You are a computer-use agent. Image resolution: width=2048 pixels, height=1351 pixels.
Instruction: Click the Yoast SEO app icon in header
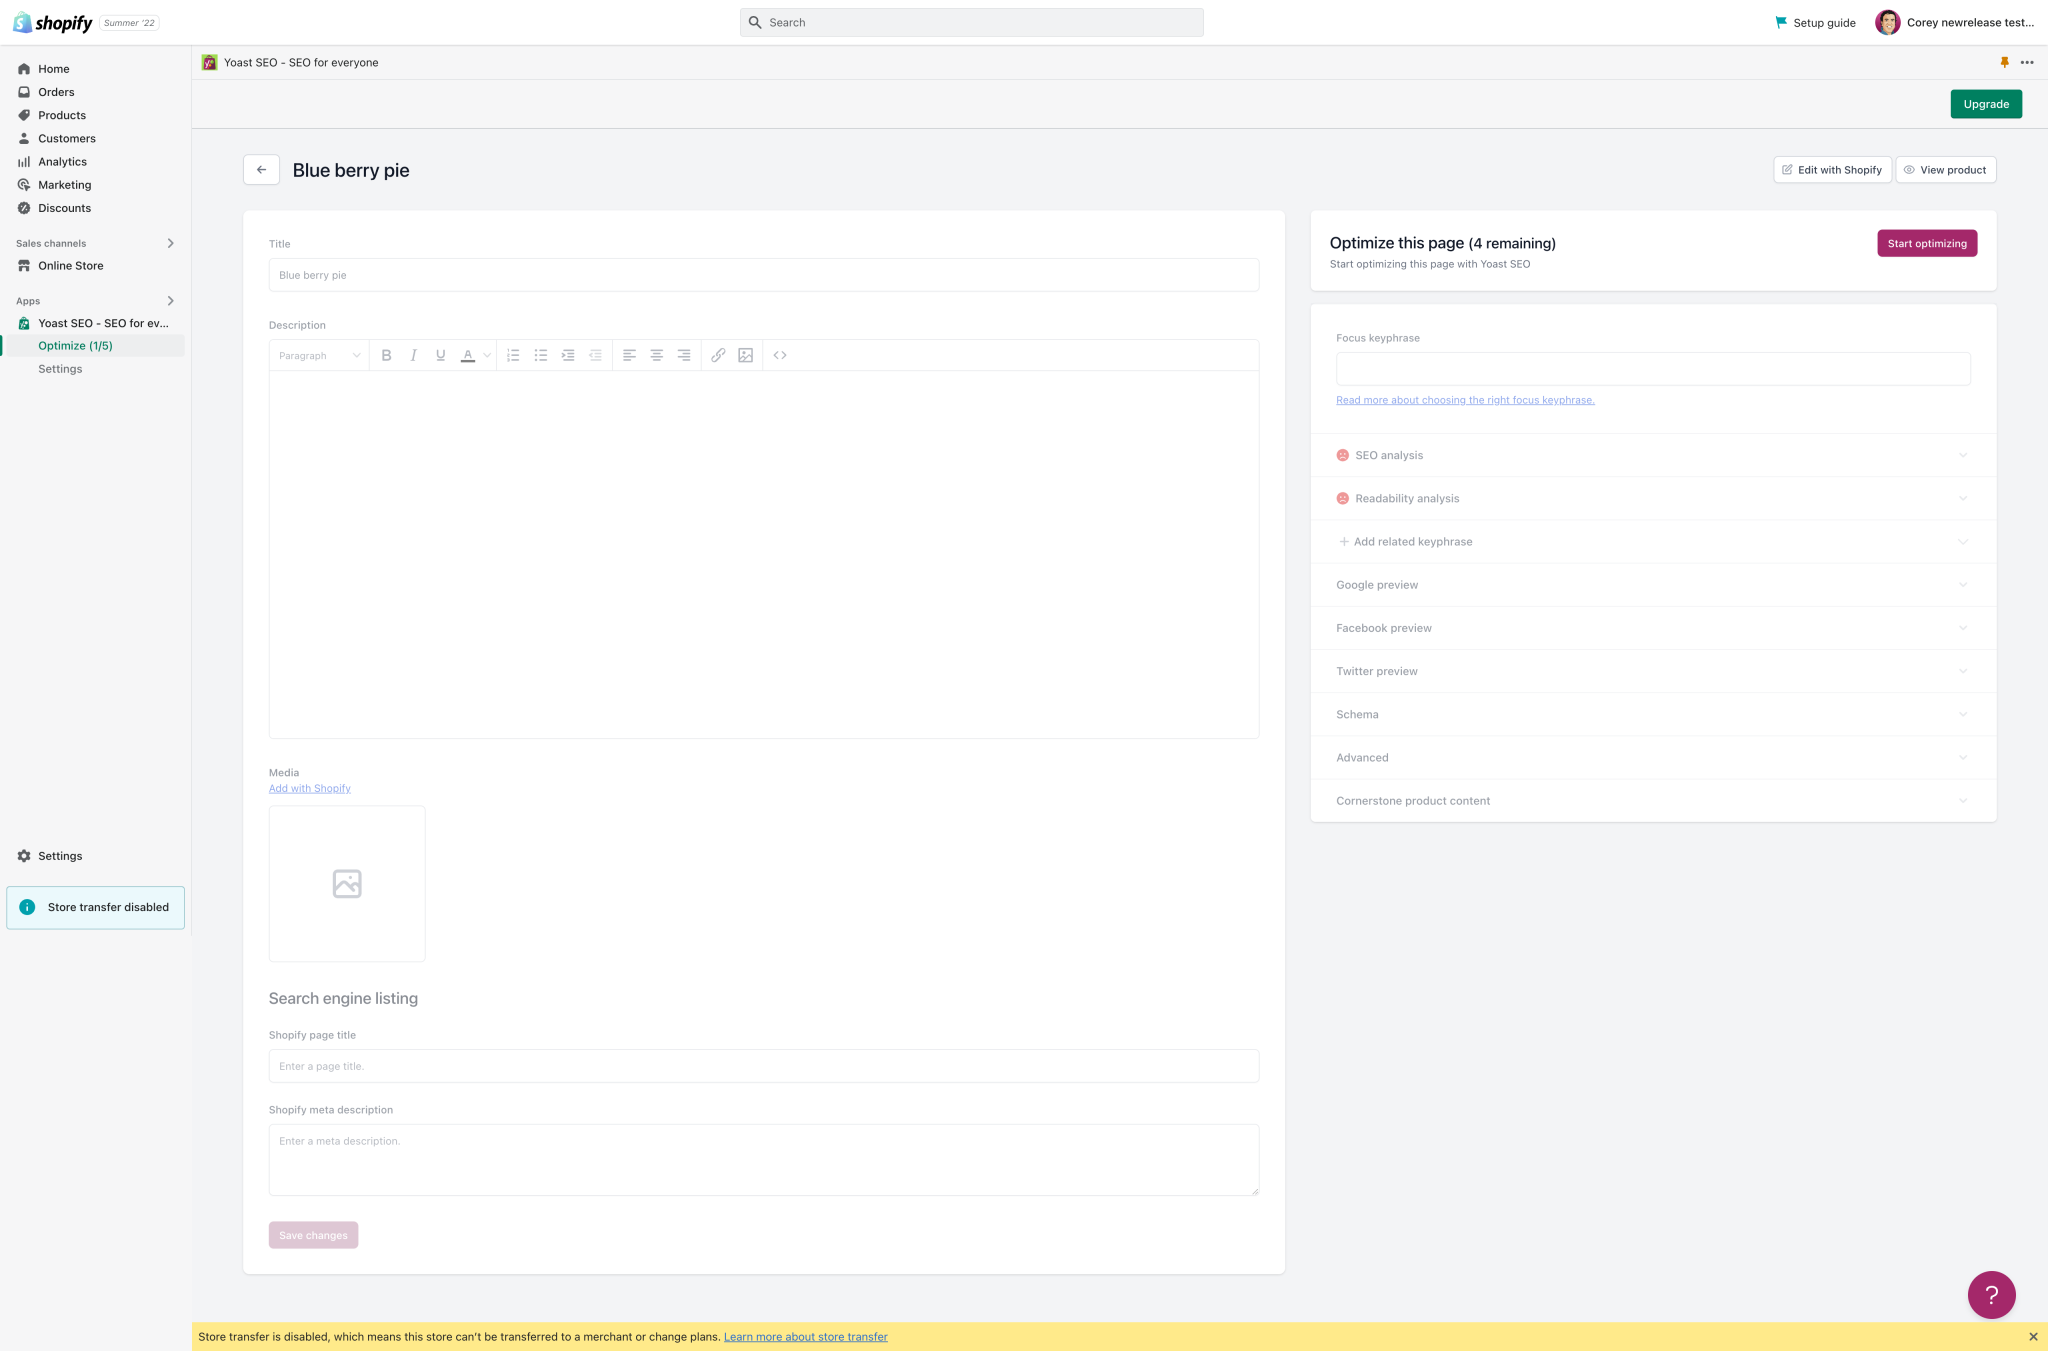coord(209,62)
